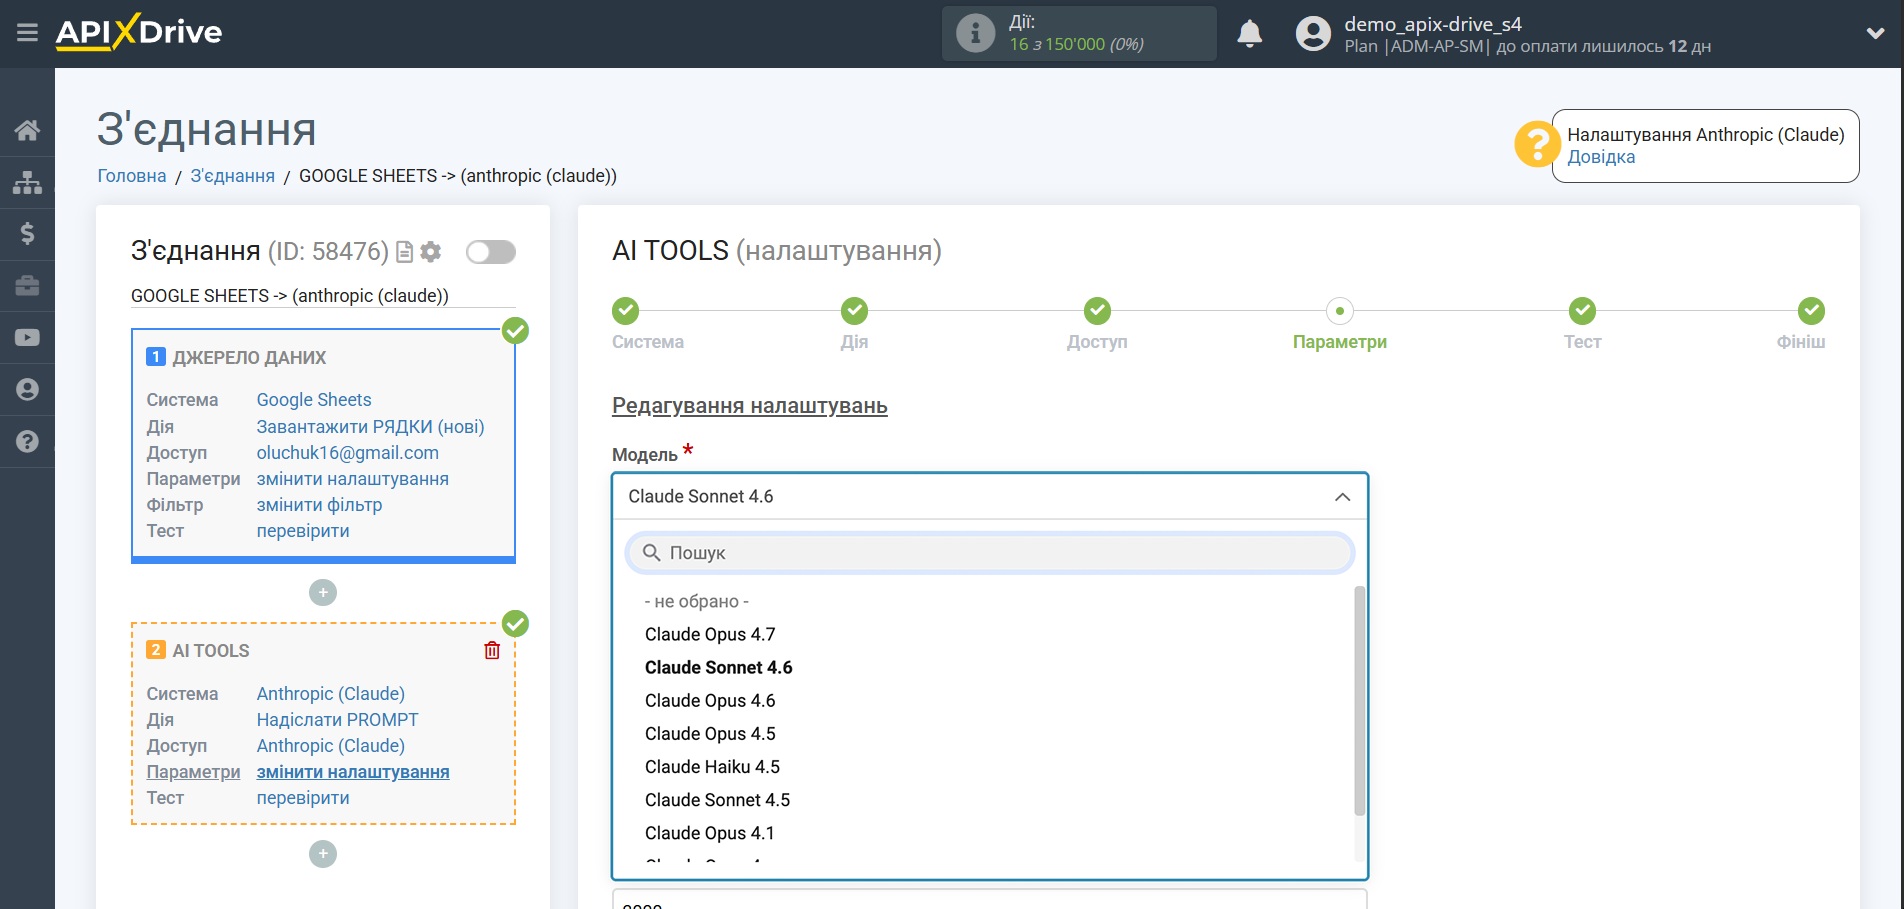Click the yellow help question mark icon

(1536, 145)
